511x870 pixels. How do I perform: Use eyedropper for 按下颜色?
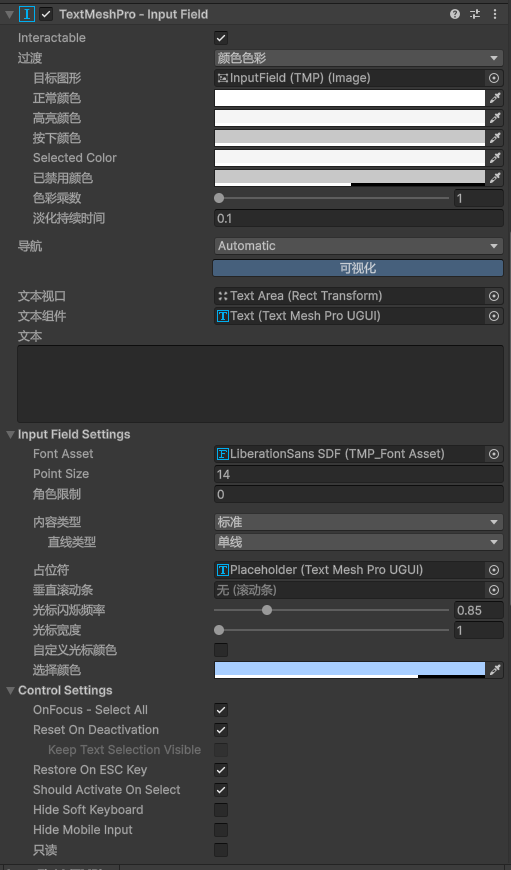[x=495, y=138]
